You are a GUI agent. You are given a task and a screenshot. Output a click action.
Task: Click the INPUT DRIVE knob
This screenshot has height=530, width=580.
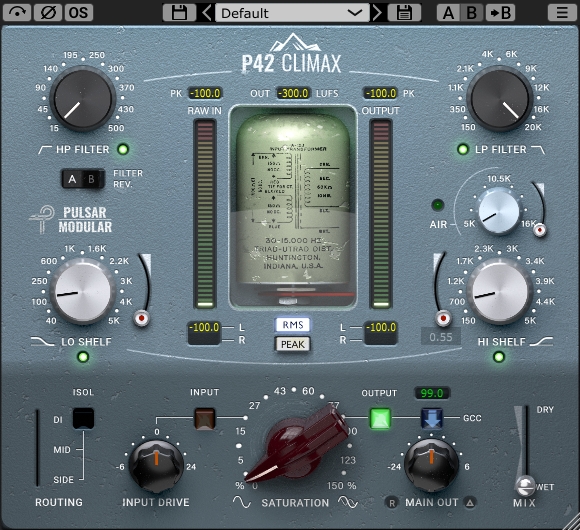pyautogui.click(x=156, y=466)
